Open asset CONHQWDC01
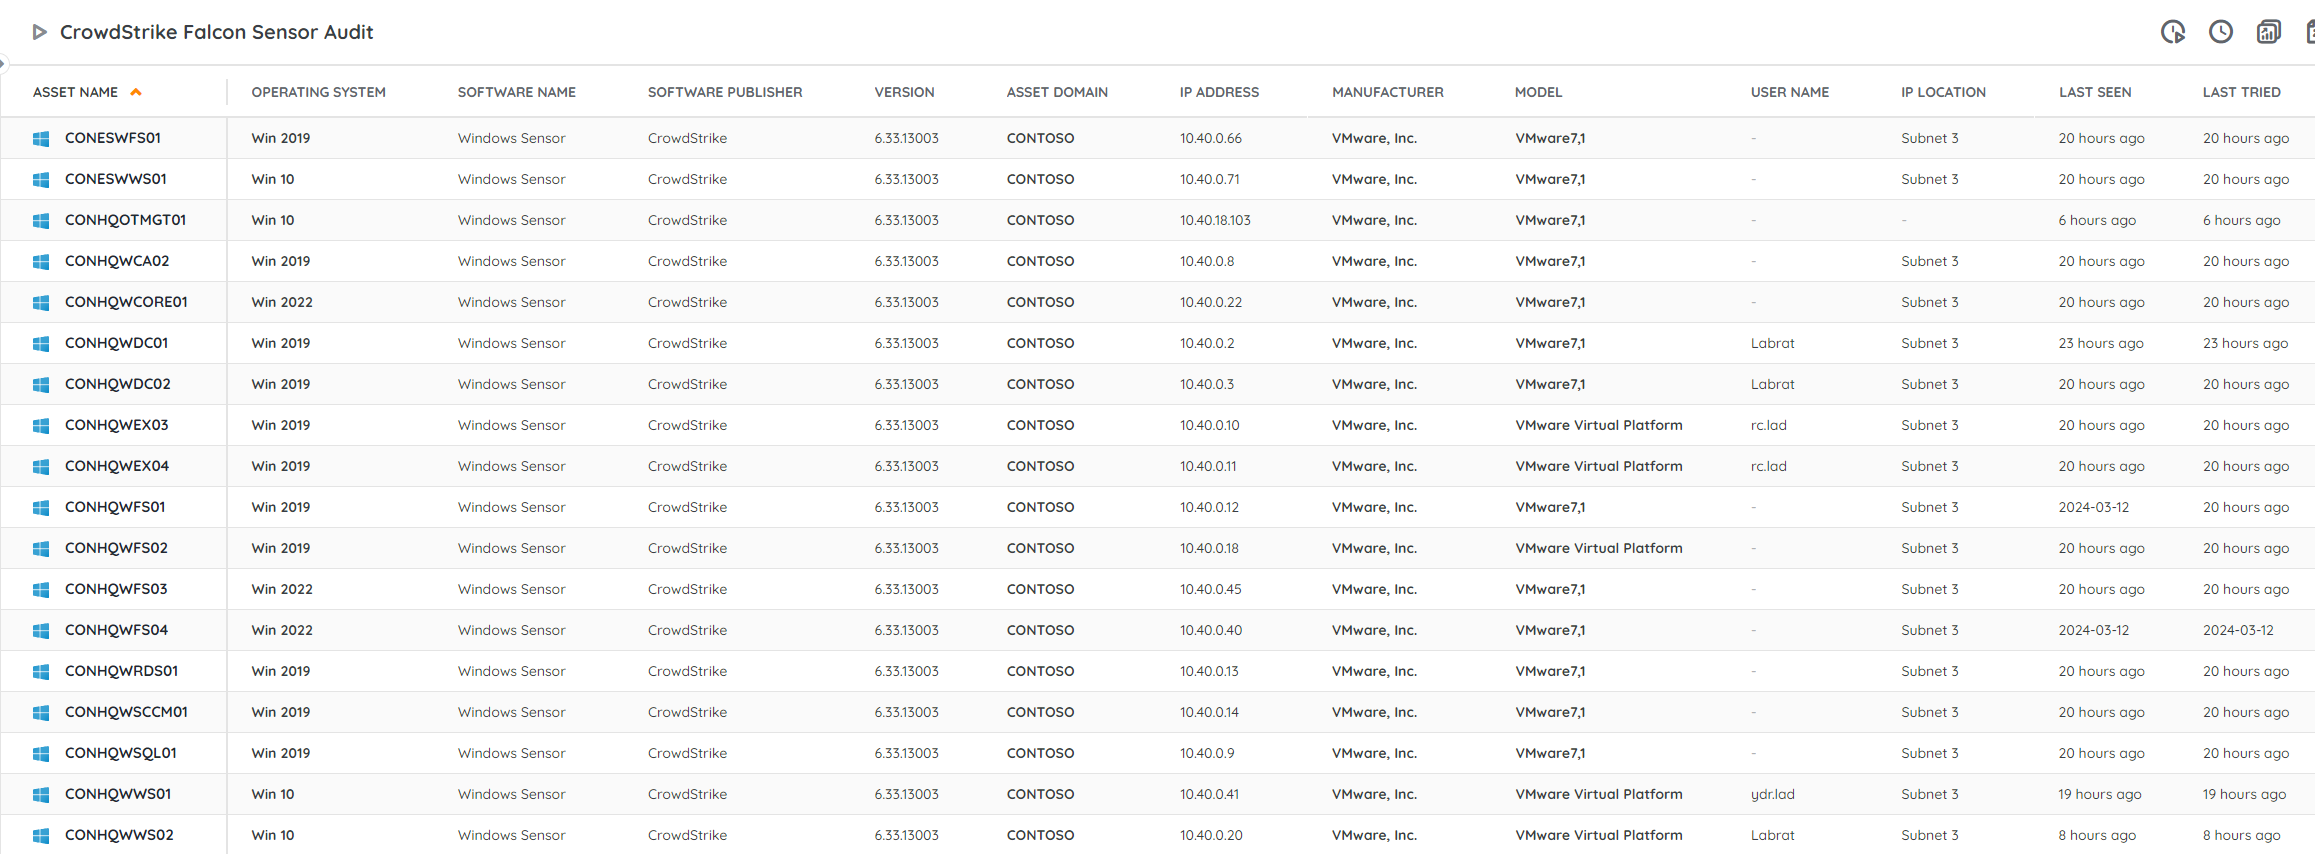Viewport: 2315px width, 854px height. tap(116, 343)
